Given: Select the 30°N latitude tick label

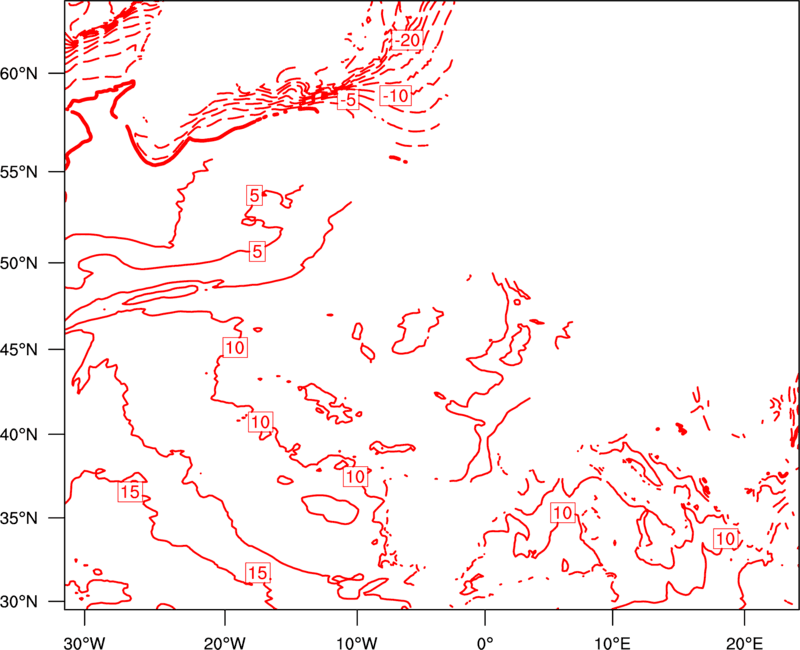Looking at the screenshot, I should pos(19,602).
